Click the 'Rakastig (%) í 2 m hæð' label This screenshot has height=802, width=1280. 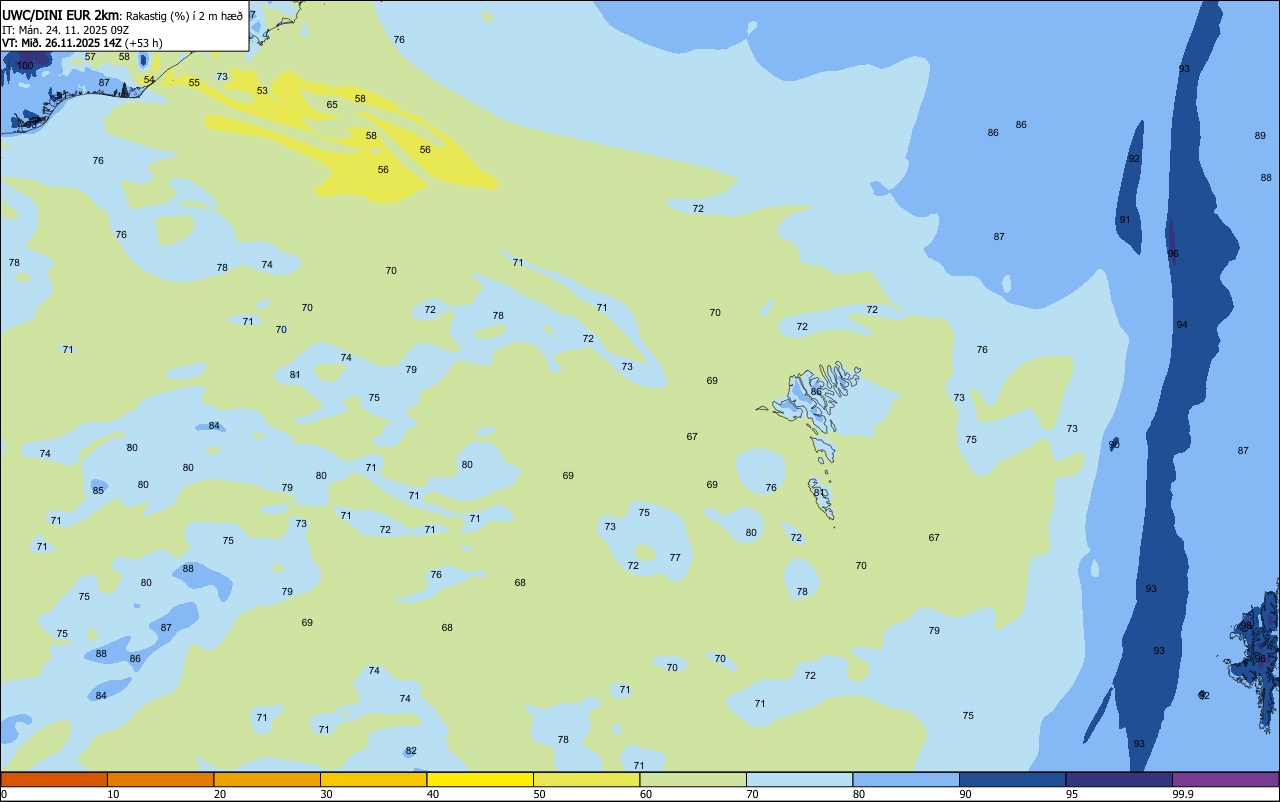(x=183, y=16)
